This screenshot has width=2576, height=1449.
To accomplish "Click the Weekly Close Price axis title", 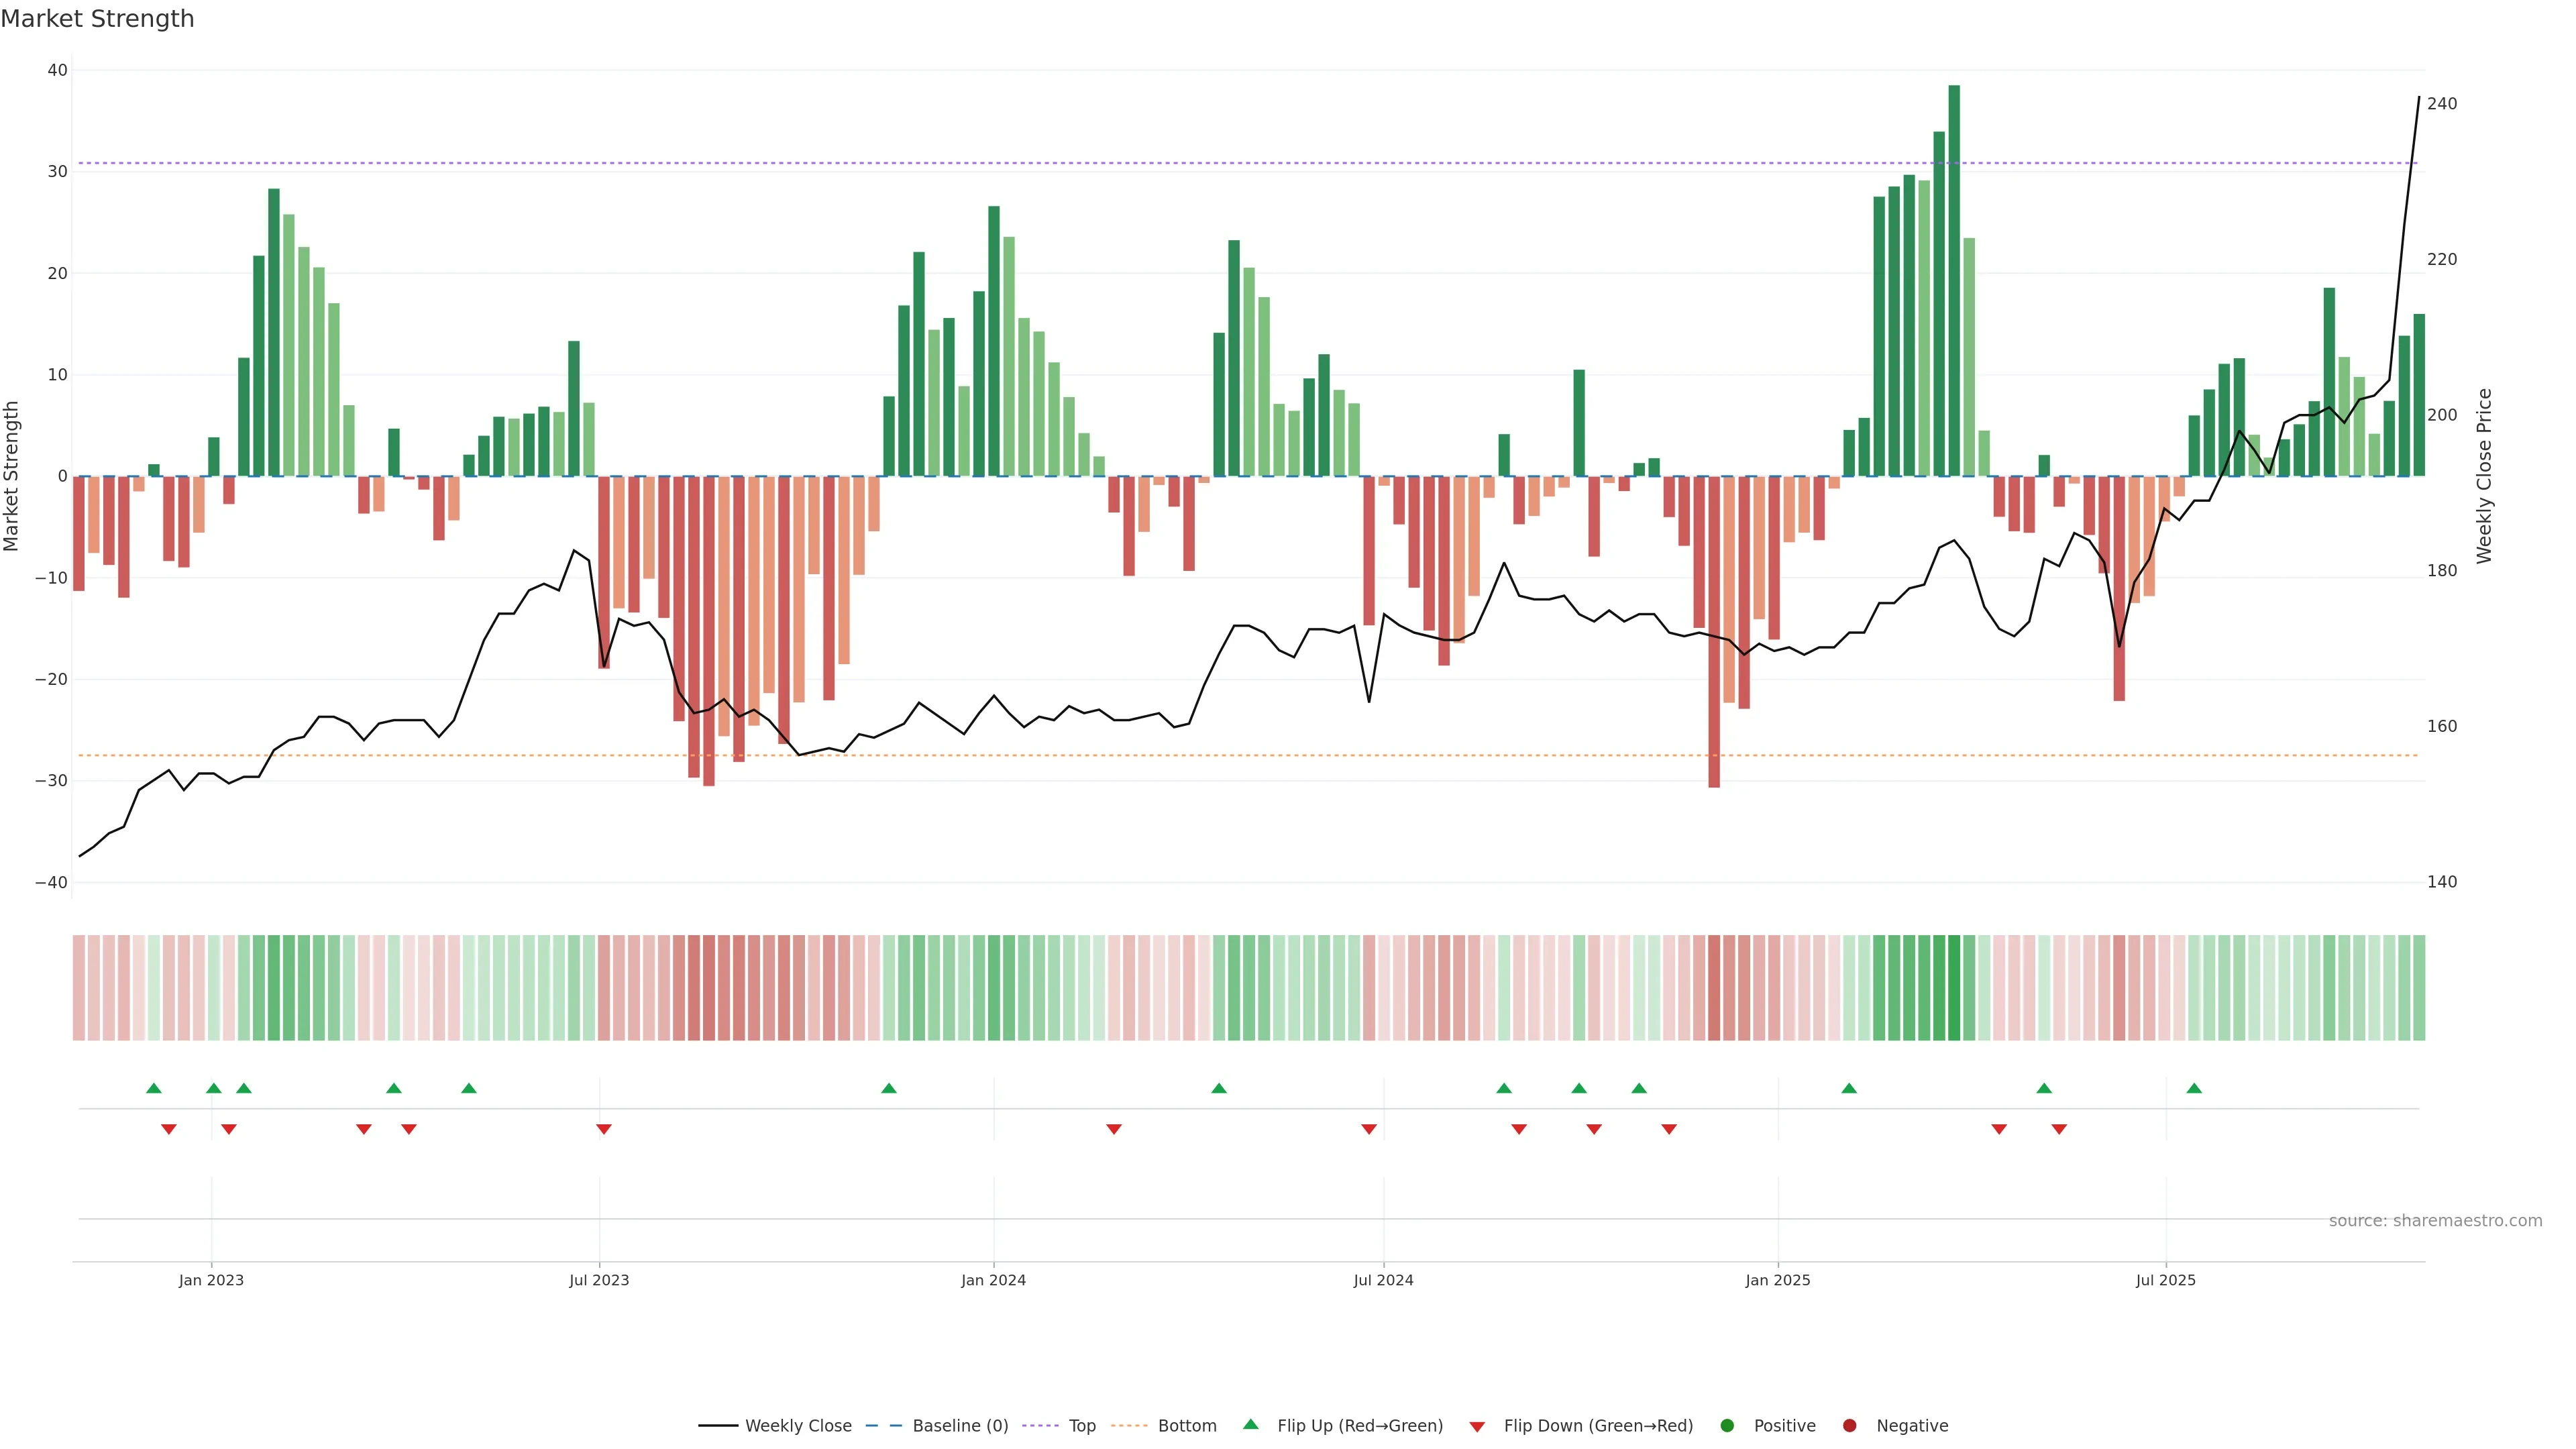I will point(2485,476).
